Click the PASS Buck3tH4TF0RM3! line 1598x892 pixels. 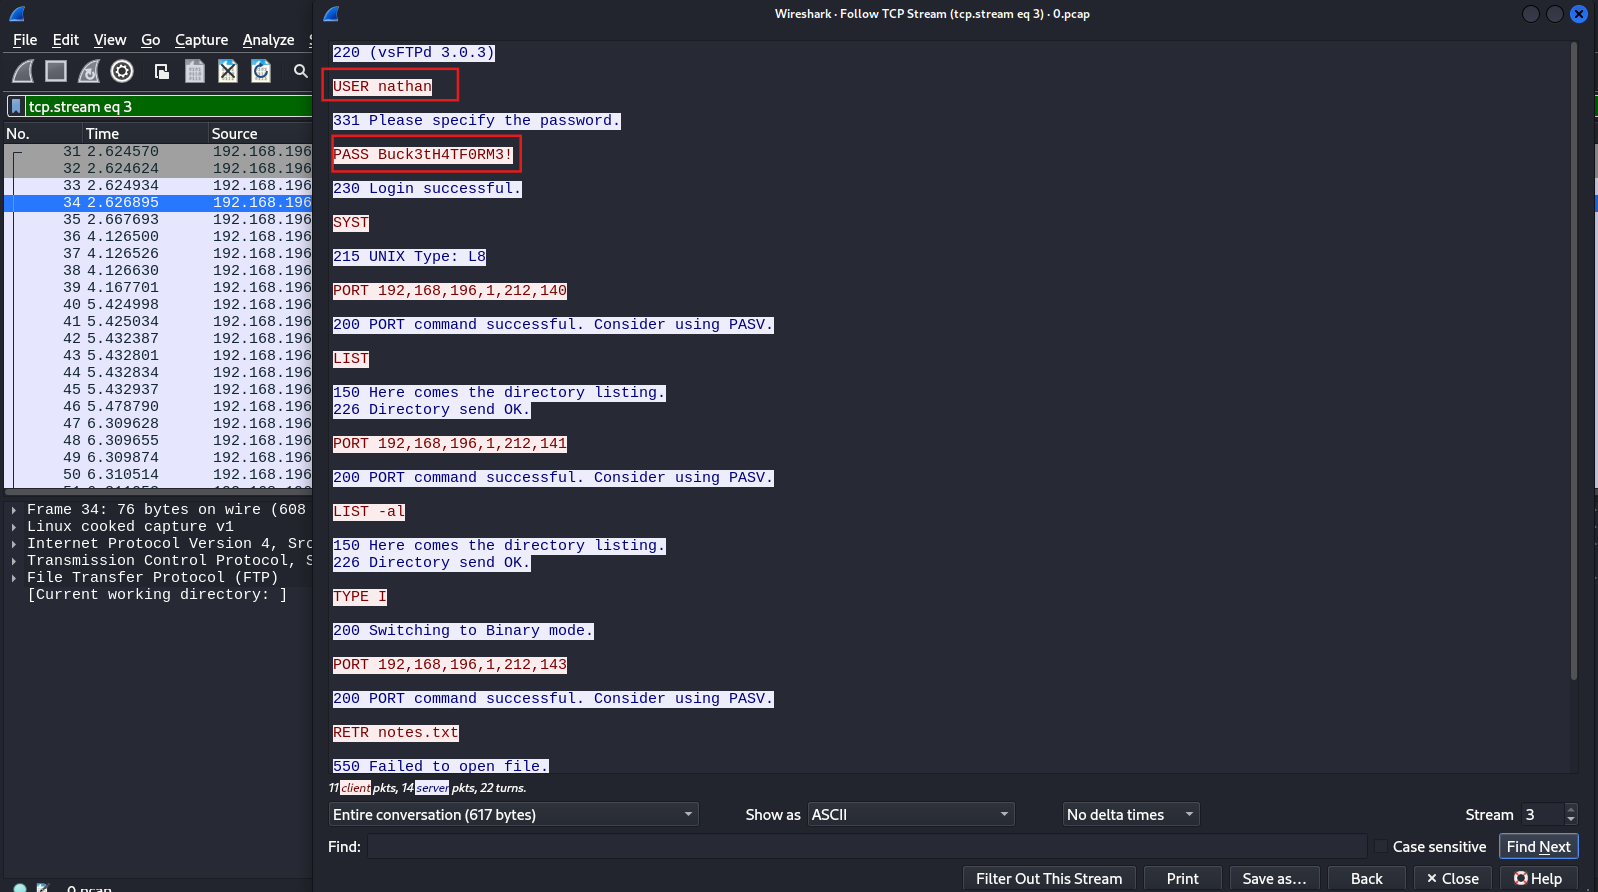(423, 155)
